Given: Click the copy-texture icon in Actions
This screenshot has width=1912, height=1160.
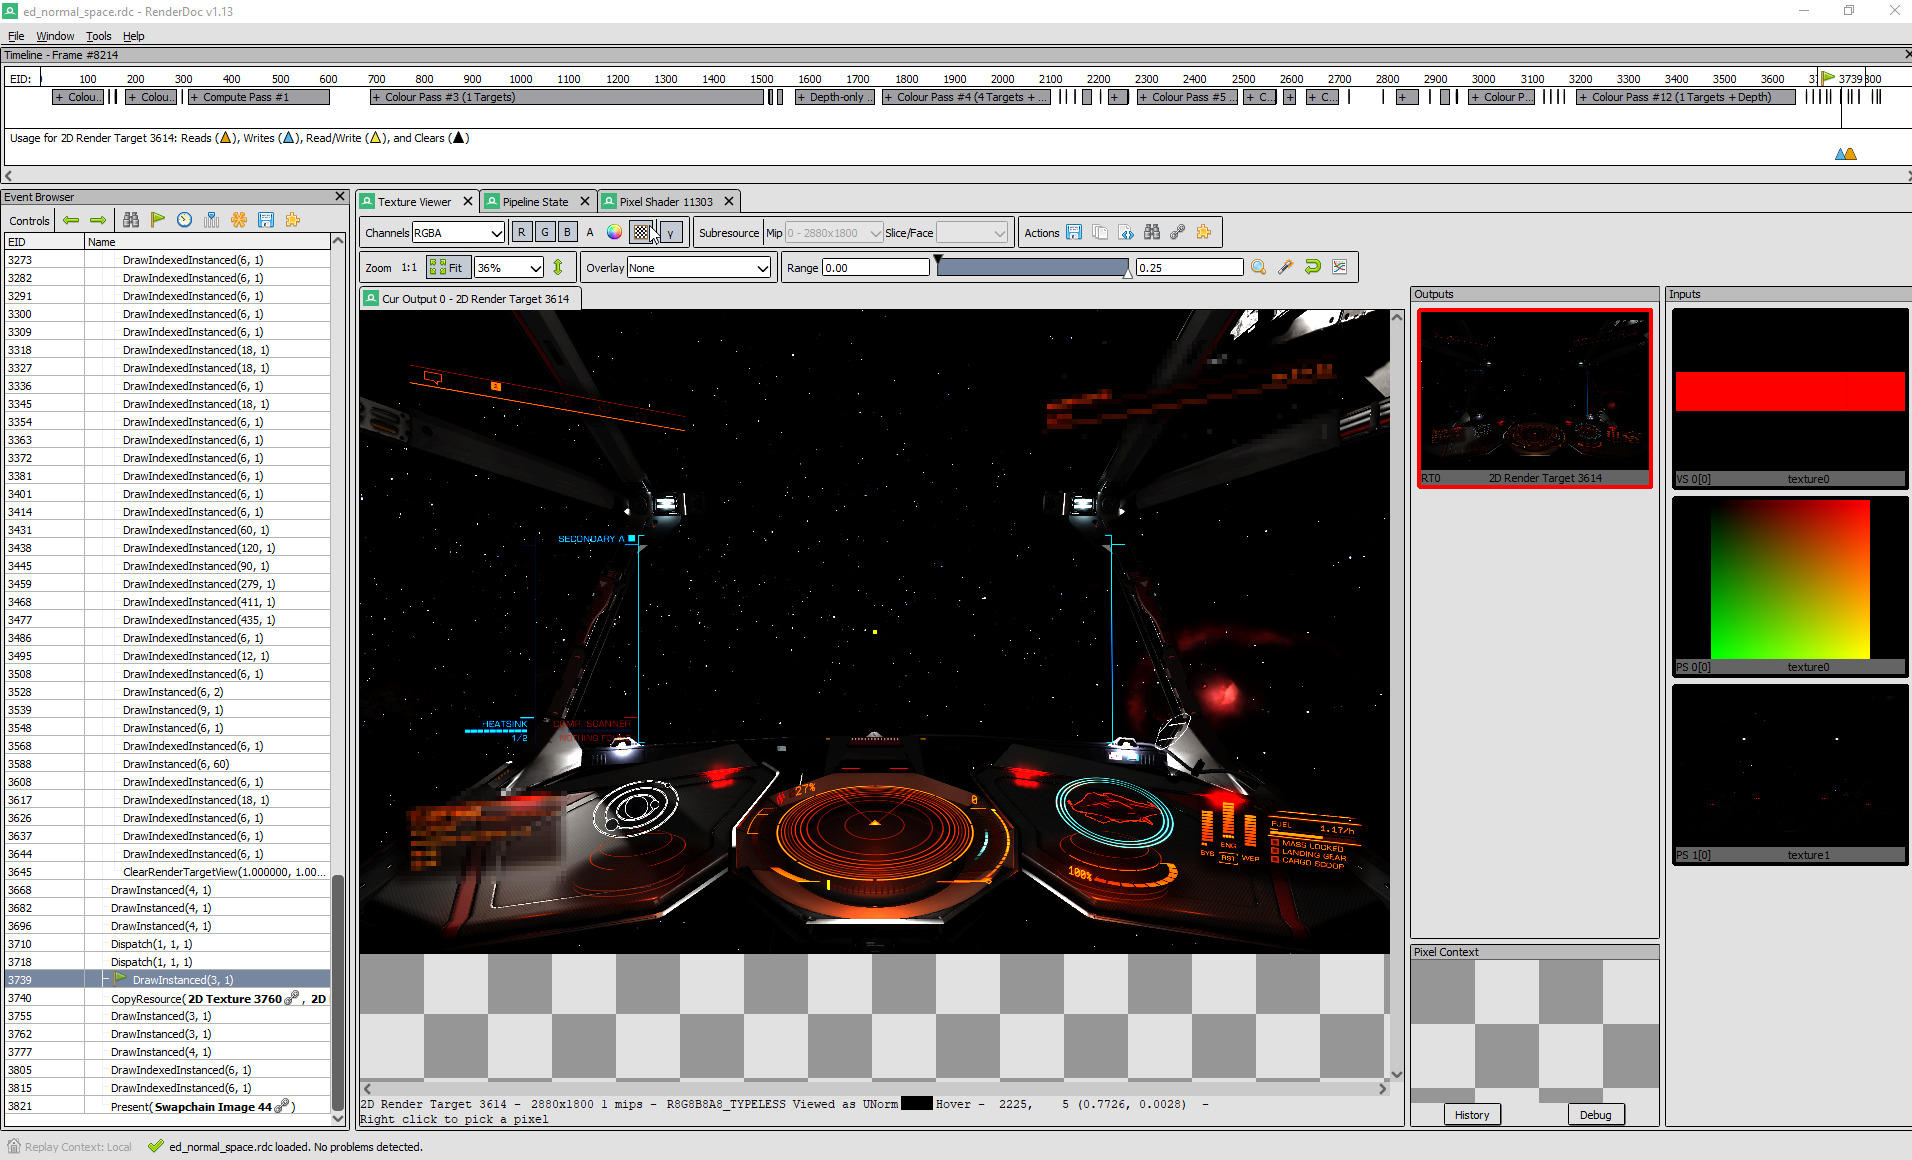Looking at the screenshot, I should click(x=1100, y=232).
